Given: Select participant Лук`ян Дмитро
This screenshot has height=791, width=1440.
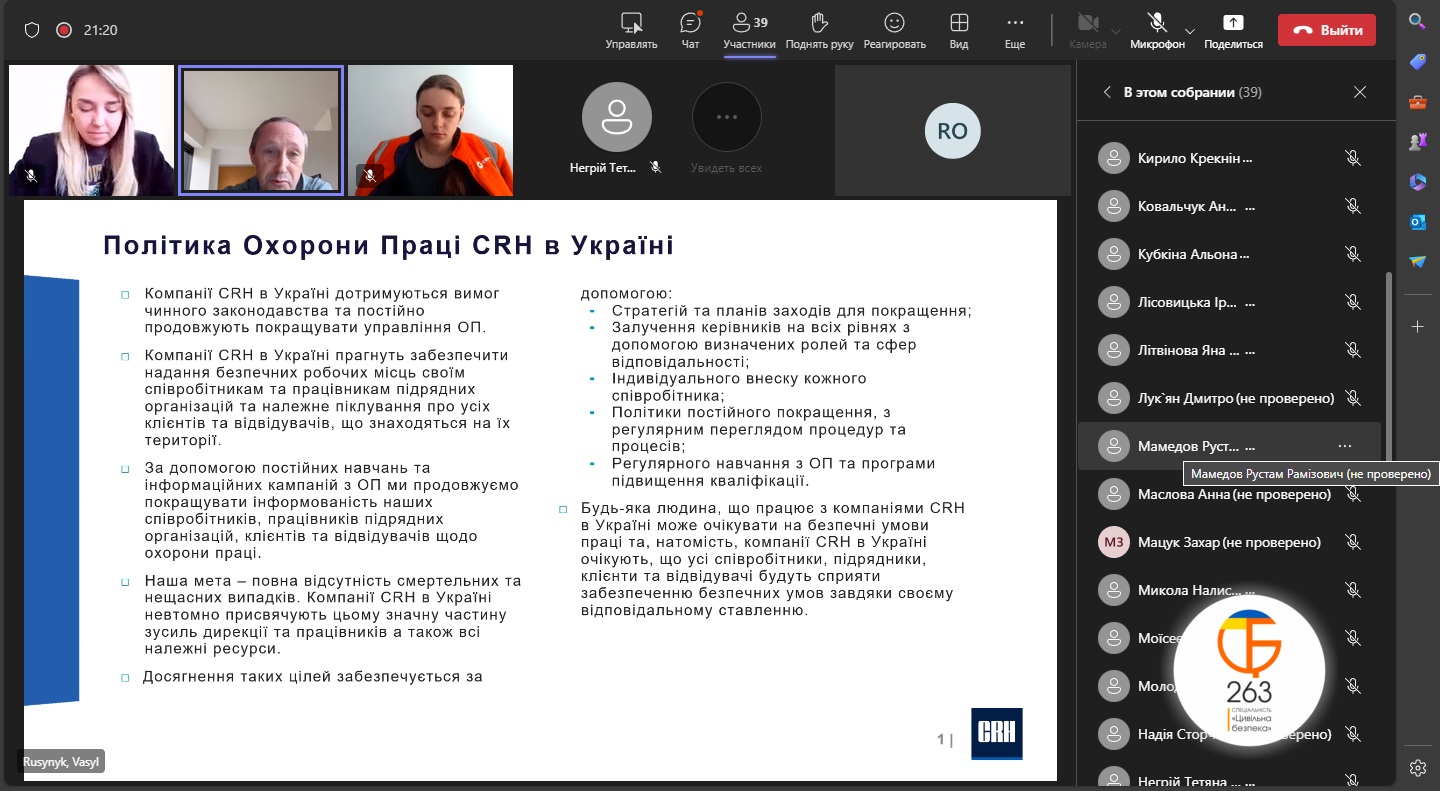Looking at the screenshot, I should tap(1229, 398).
